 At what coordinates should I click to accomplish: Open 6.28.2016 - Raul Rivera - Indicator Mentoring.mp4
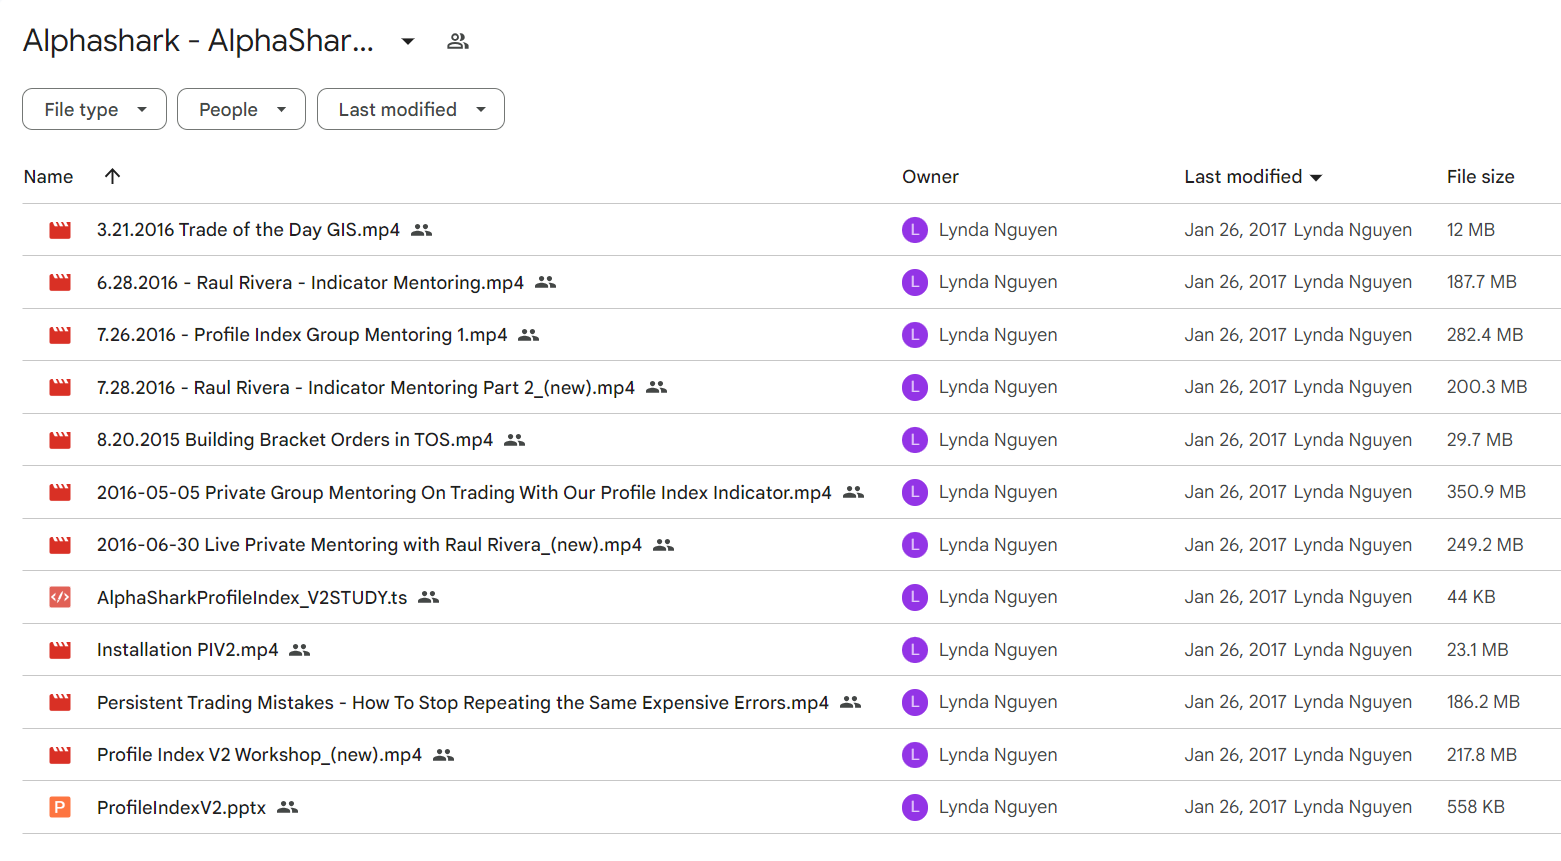(x=310, y=283)
